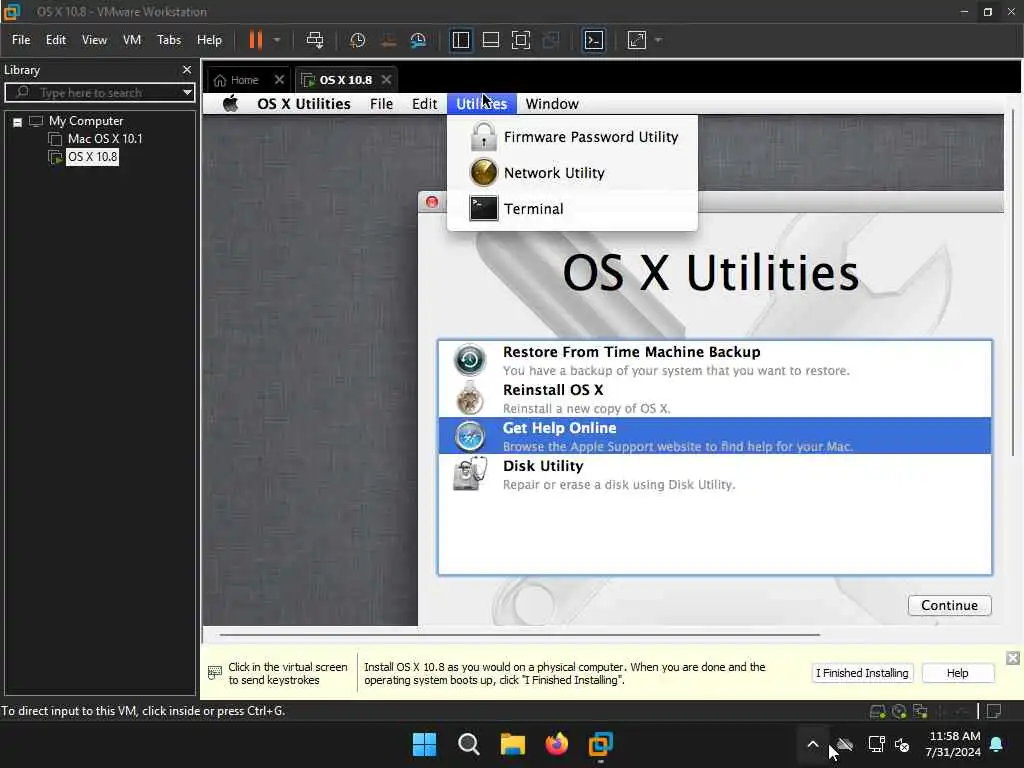Take a snapshot of the VM

click(357, 40)
